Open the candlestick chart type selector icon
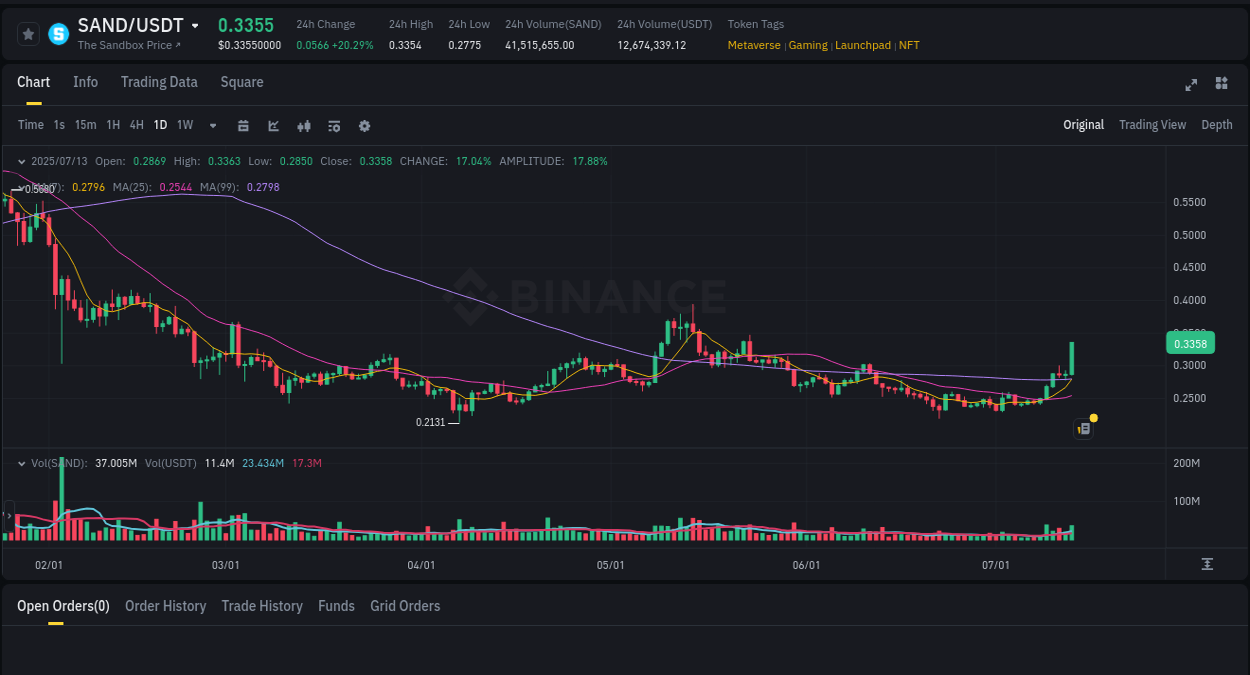The width and height of the screenshot is (1250, 675). (x=303, y=125)
